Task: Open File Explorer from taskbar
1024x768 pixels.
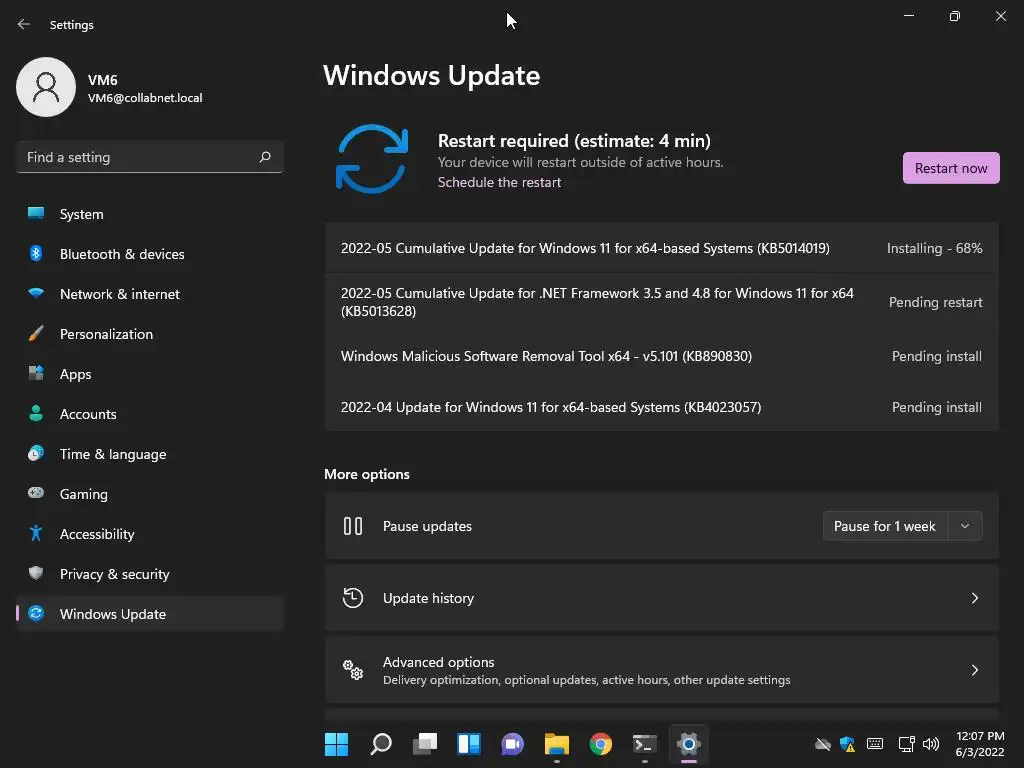Action: point(556,744)
